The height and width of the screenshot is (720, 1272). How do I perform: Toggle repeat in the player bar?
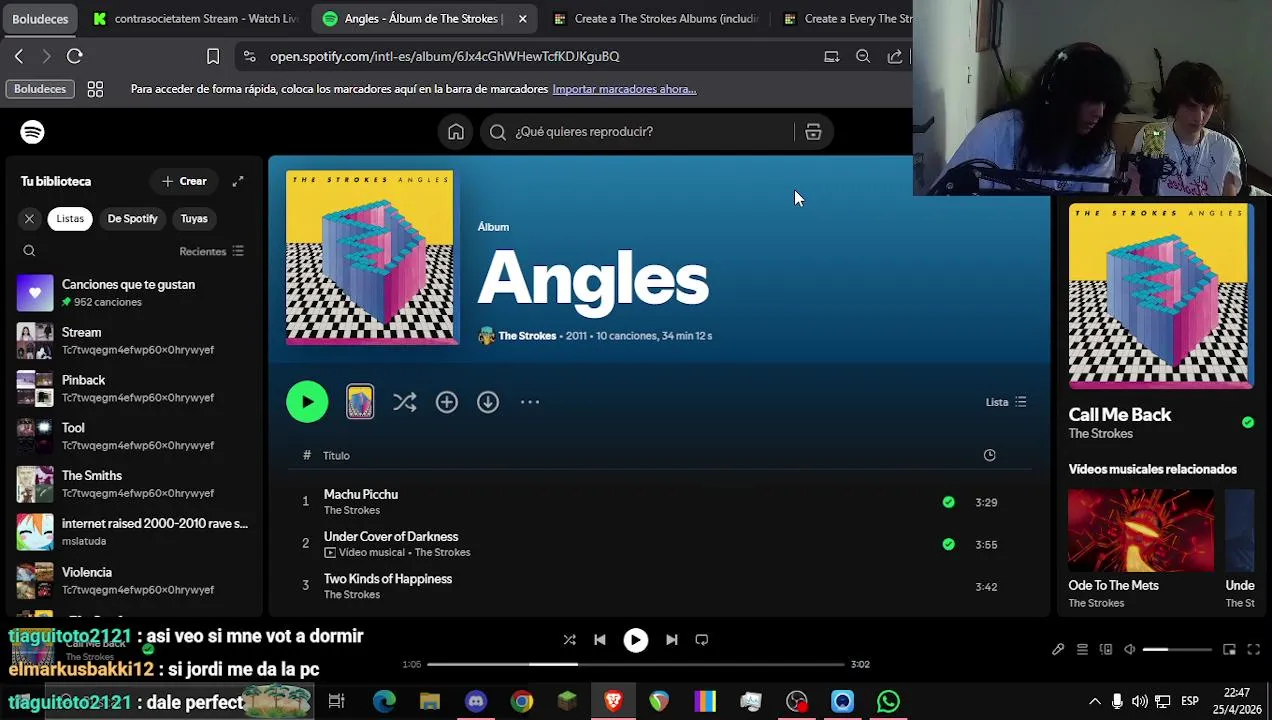(x=702, y=640)
